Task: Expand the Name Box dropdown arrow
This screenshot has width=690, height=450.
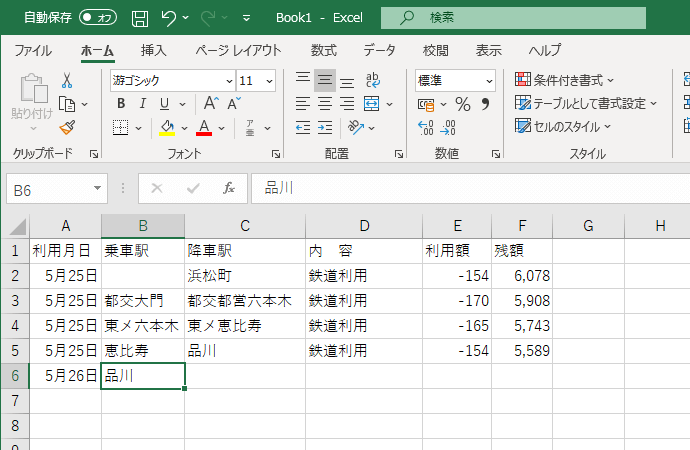Action: (97, 188)
